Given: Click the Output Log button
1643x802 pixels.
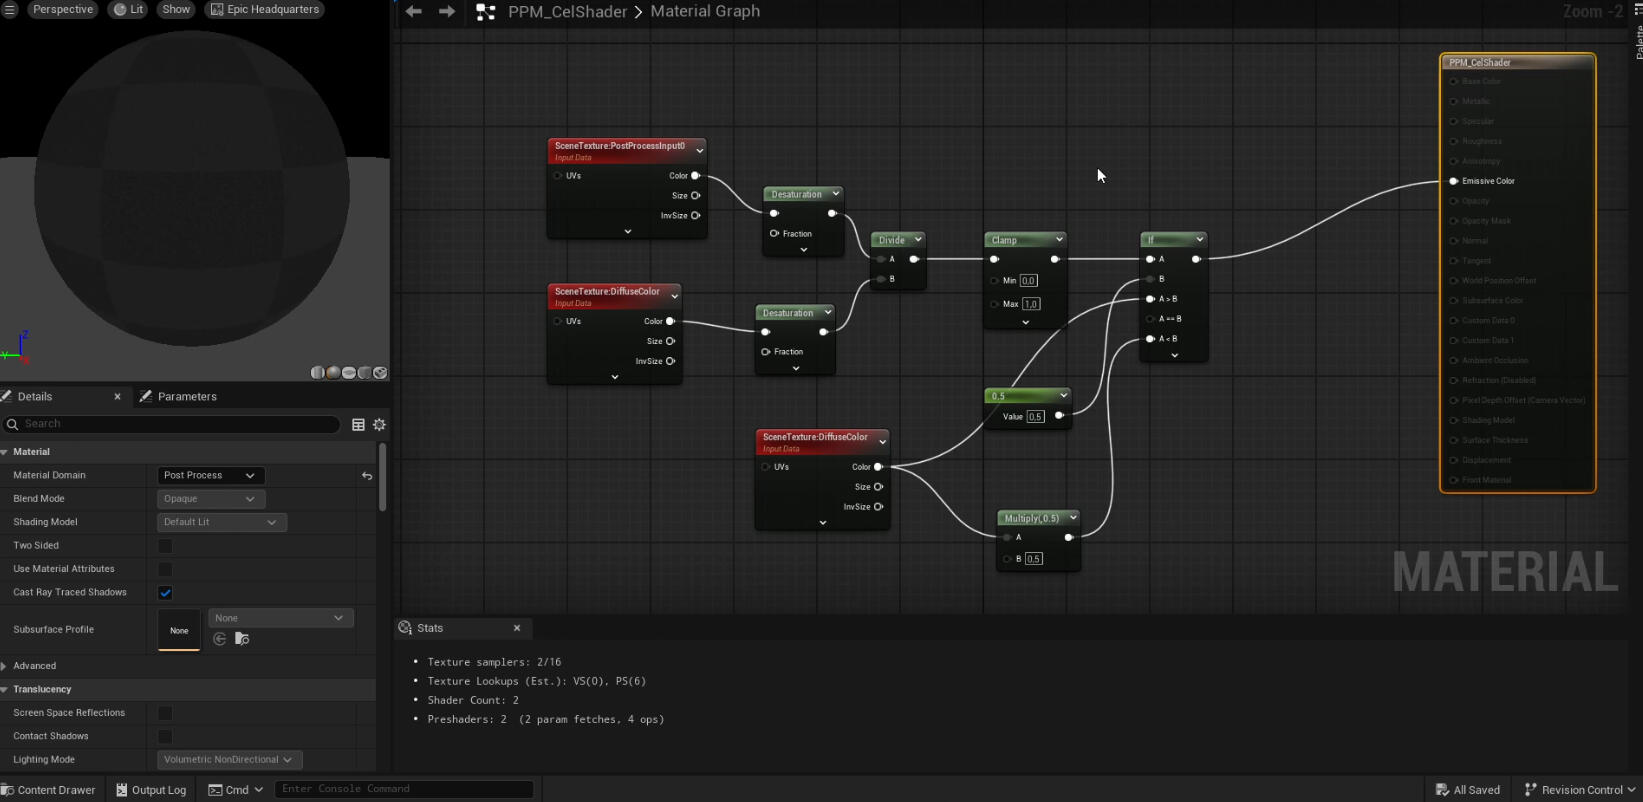Looking at the screenshot, I should click(x=151, y=790).
